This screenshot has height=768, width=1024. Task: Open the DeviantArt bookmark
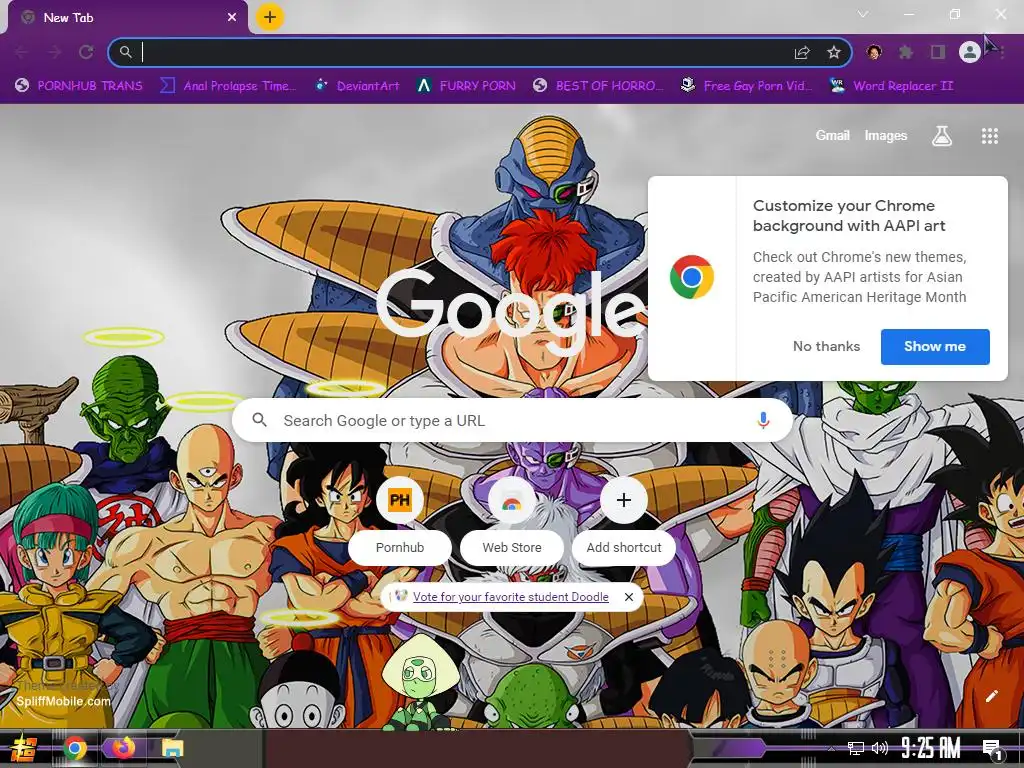tap(357, 86)
